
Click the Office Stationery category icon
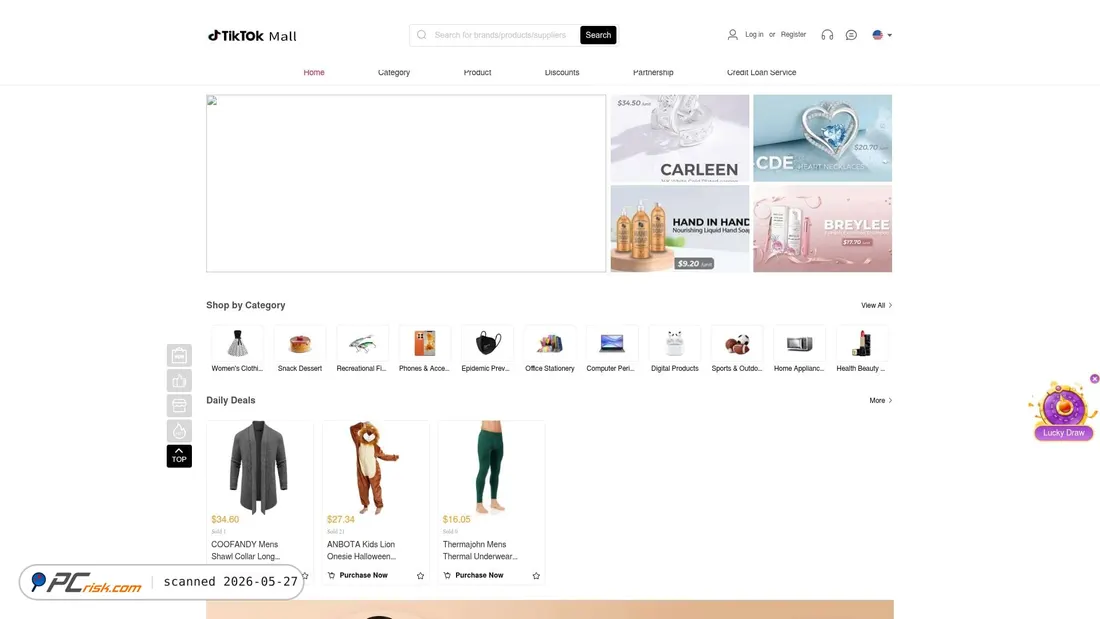(x=549, y=343)
